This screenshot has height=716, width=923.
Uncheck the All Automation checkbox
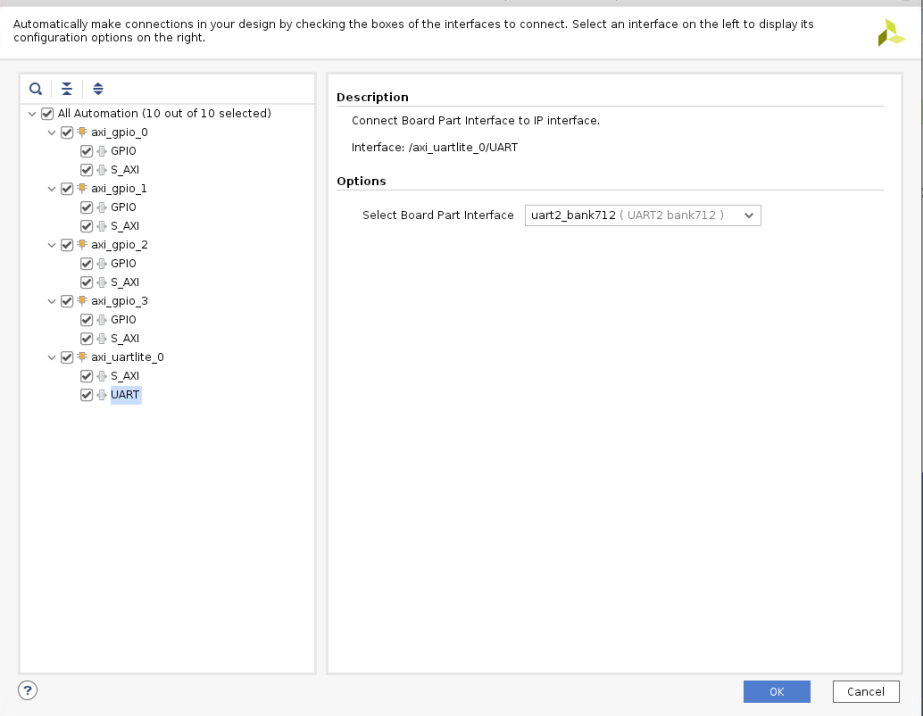tap(48, 114)
